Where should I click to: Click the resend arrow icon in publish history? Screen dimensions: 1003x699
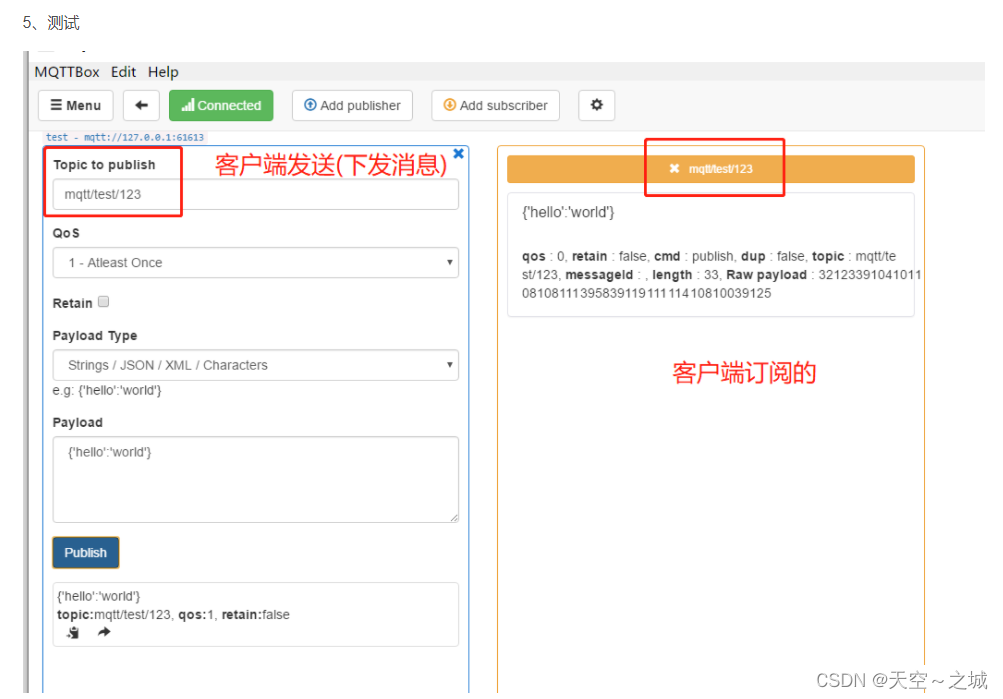pos(103,632)
